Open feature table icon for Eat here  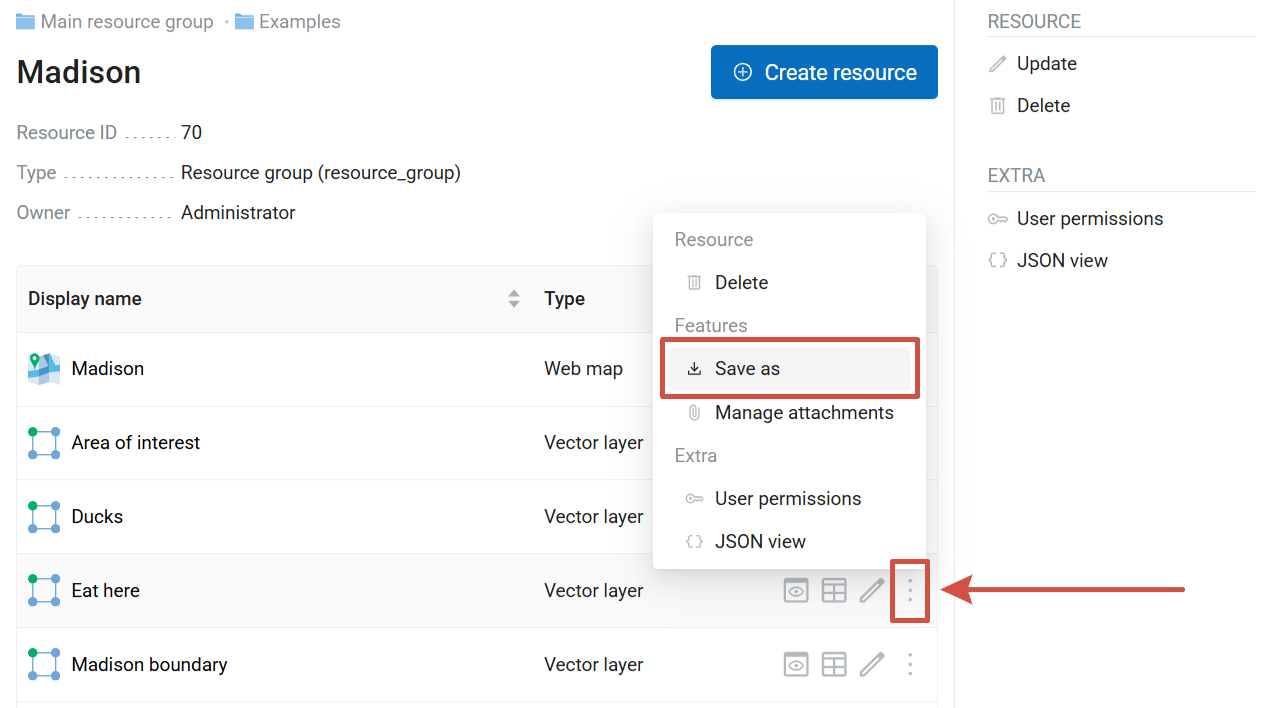(834, 591)
